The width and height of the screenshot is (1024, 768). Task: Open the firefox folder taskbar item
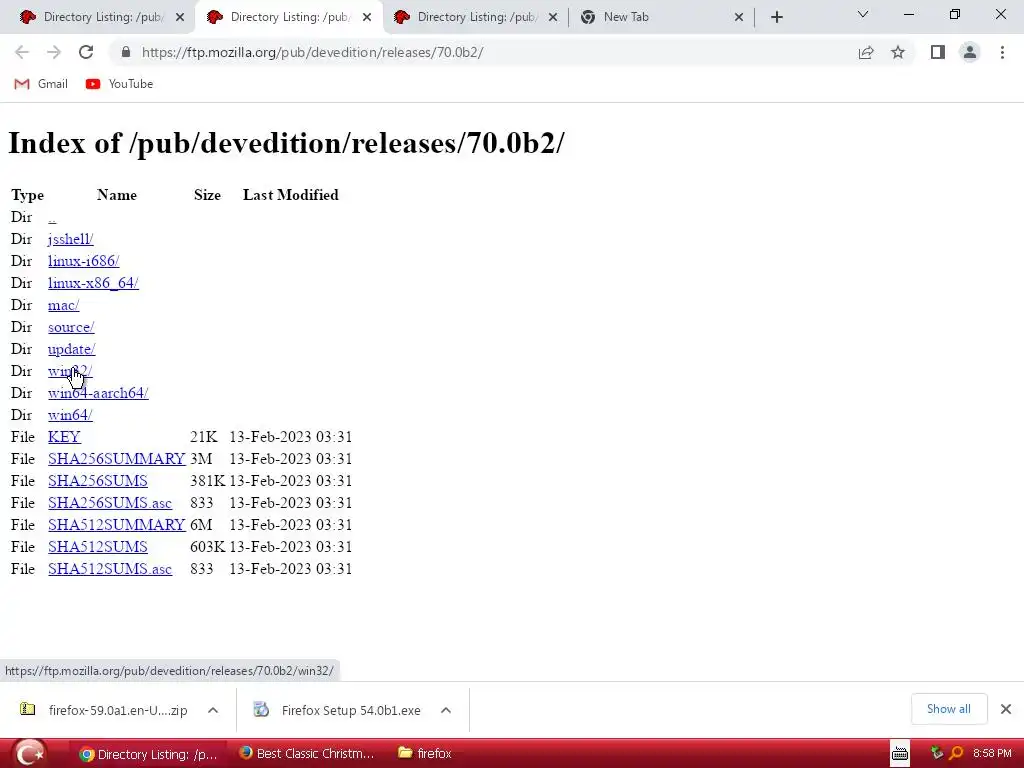click(x=424, y=754)
